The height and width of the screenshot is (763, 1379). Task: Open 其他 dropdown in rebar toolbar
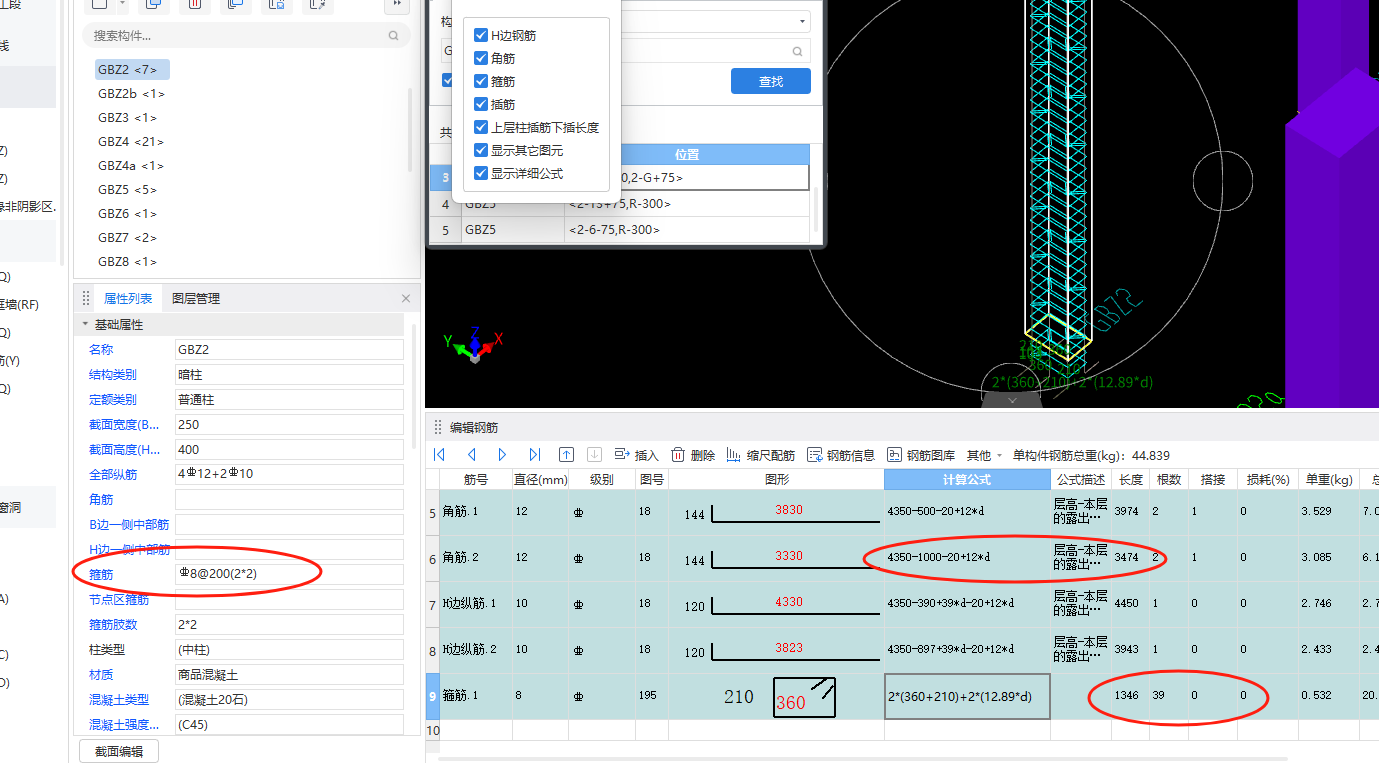point(984,455)
